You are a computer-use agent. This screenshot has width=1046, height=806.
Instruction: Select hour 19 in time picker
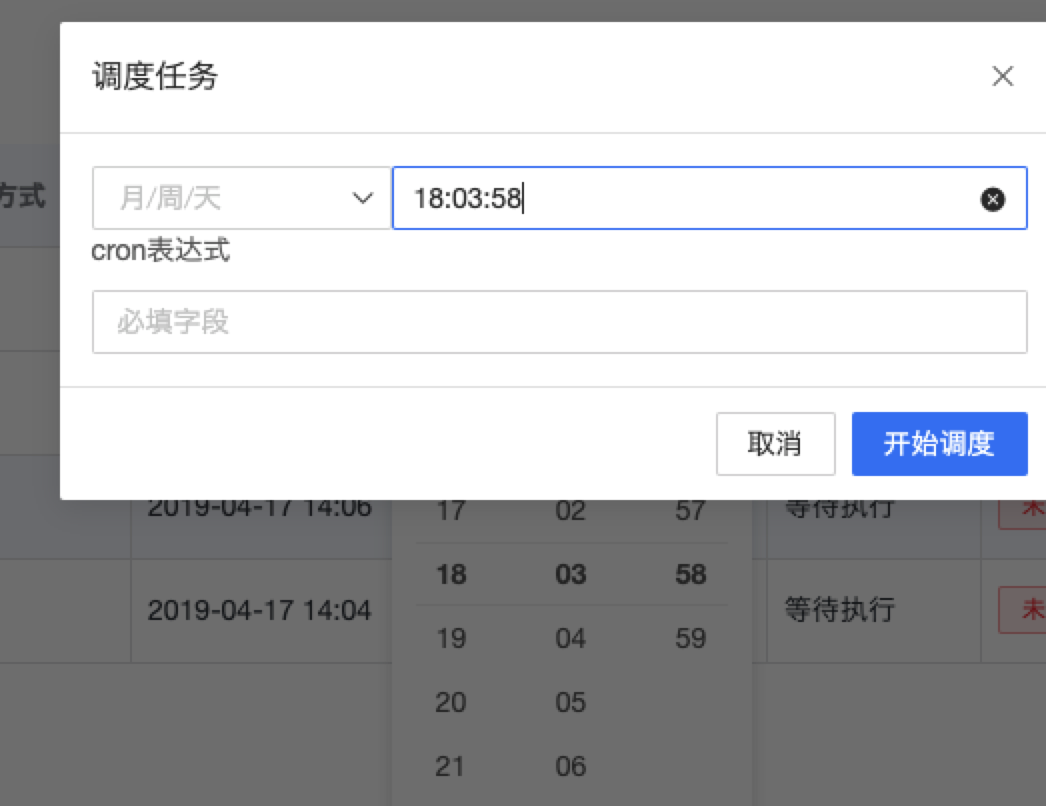(451, 638)
